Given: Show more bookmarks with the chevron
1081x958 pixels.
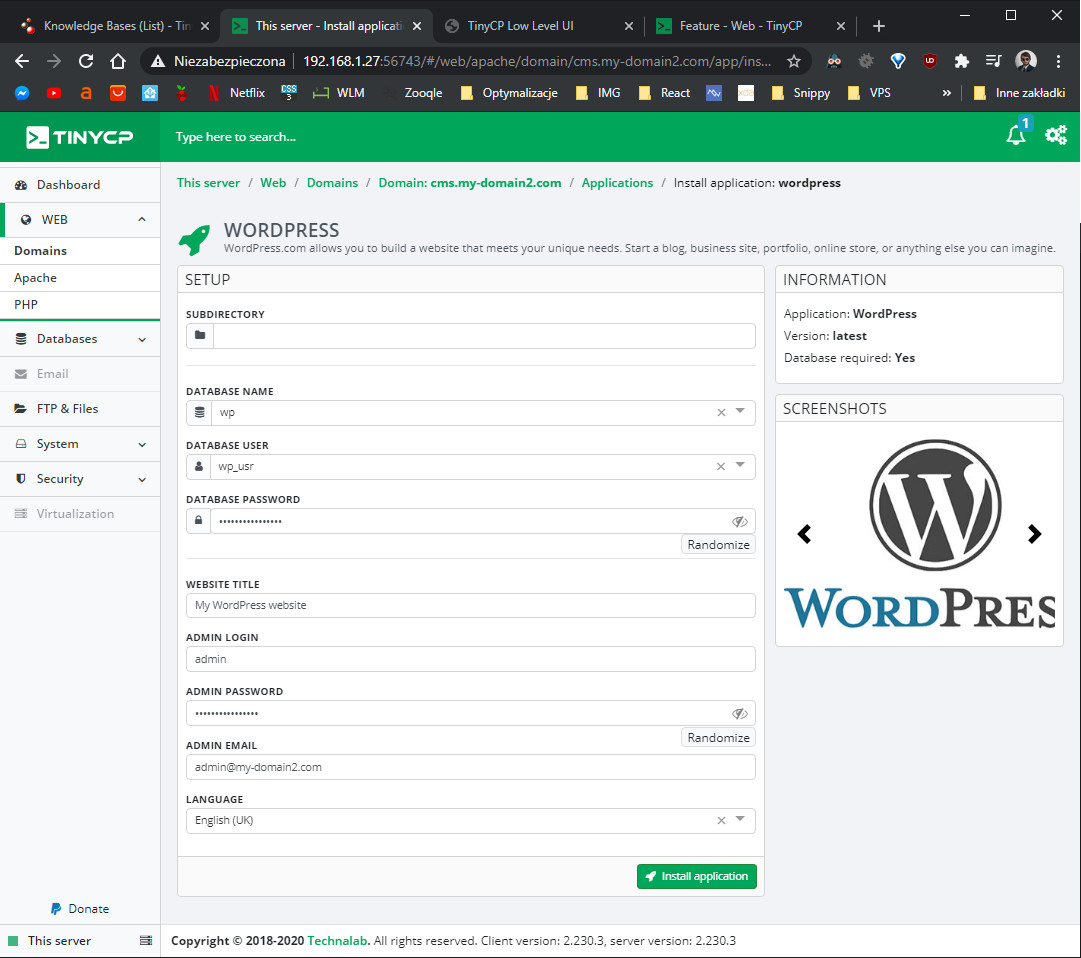Looking at the screenshot, I should 947,93.
